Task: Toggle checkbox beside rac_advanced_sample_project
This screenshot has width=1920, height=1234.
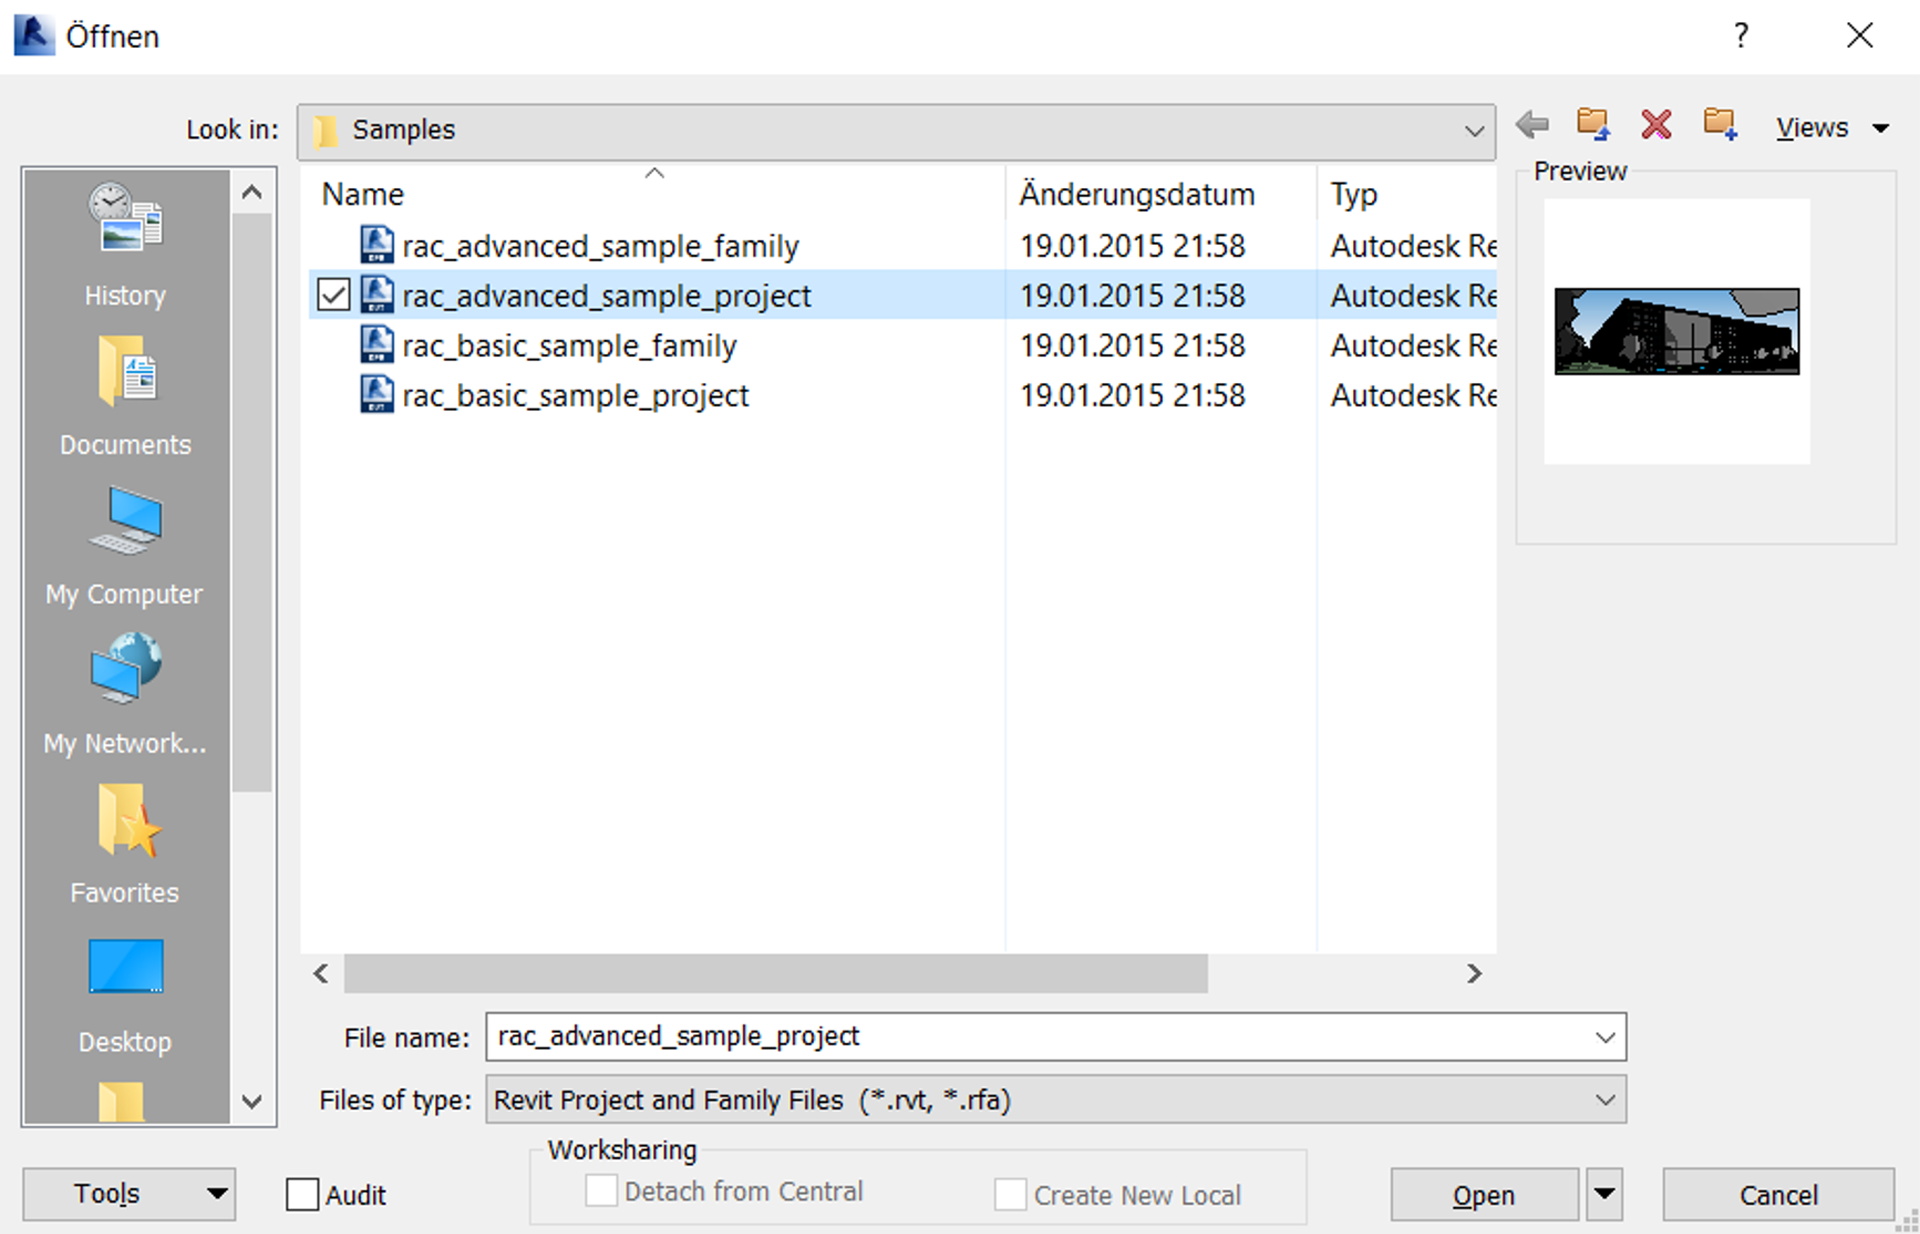Action: click(x=333, y=295)
